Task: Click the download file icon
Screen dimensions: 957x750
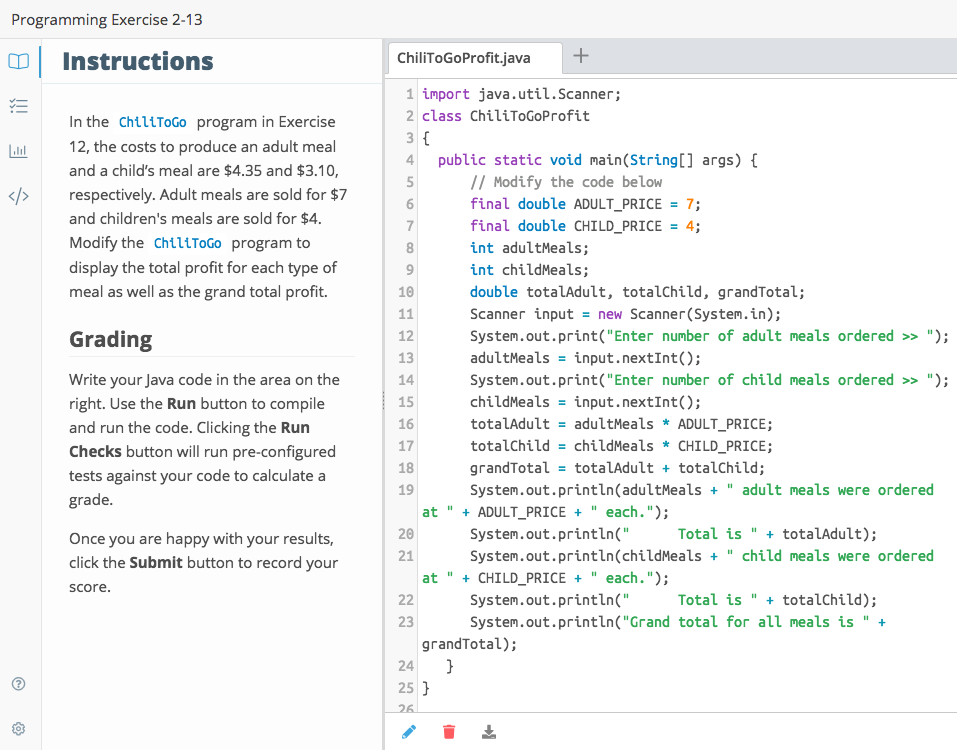Action: [x=489, y=732]
